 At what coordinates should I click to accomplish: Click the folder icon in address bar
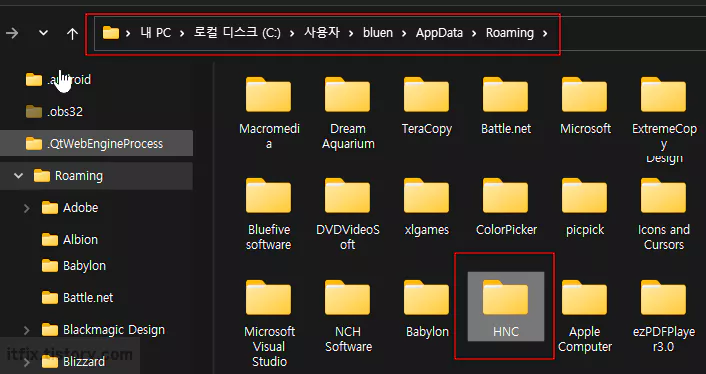(x=111, y=33)
